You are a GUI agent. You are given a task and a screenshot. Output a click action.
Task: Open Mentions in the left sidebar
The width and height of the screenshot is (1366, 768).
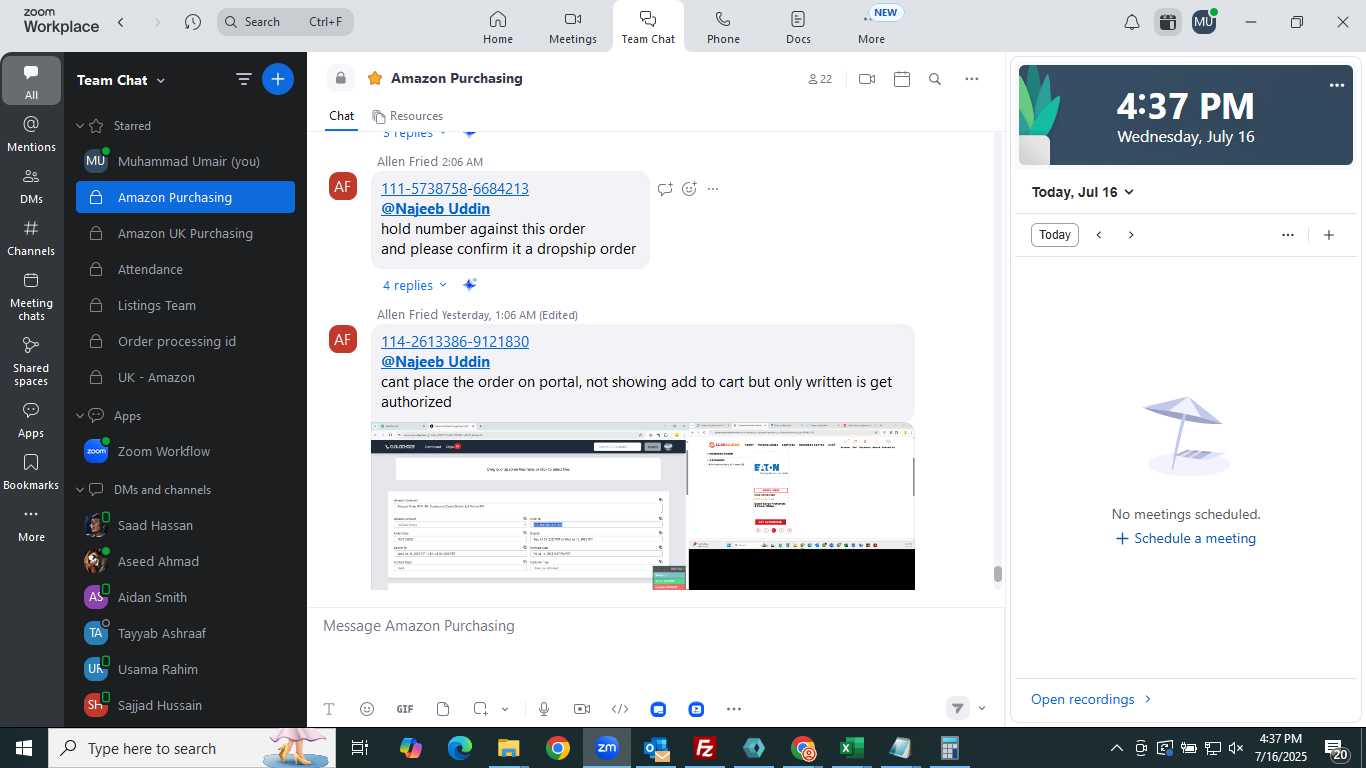(31, 134)
